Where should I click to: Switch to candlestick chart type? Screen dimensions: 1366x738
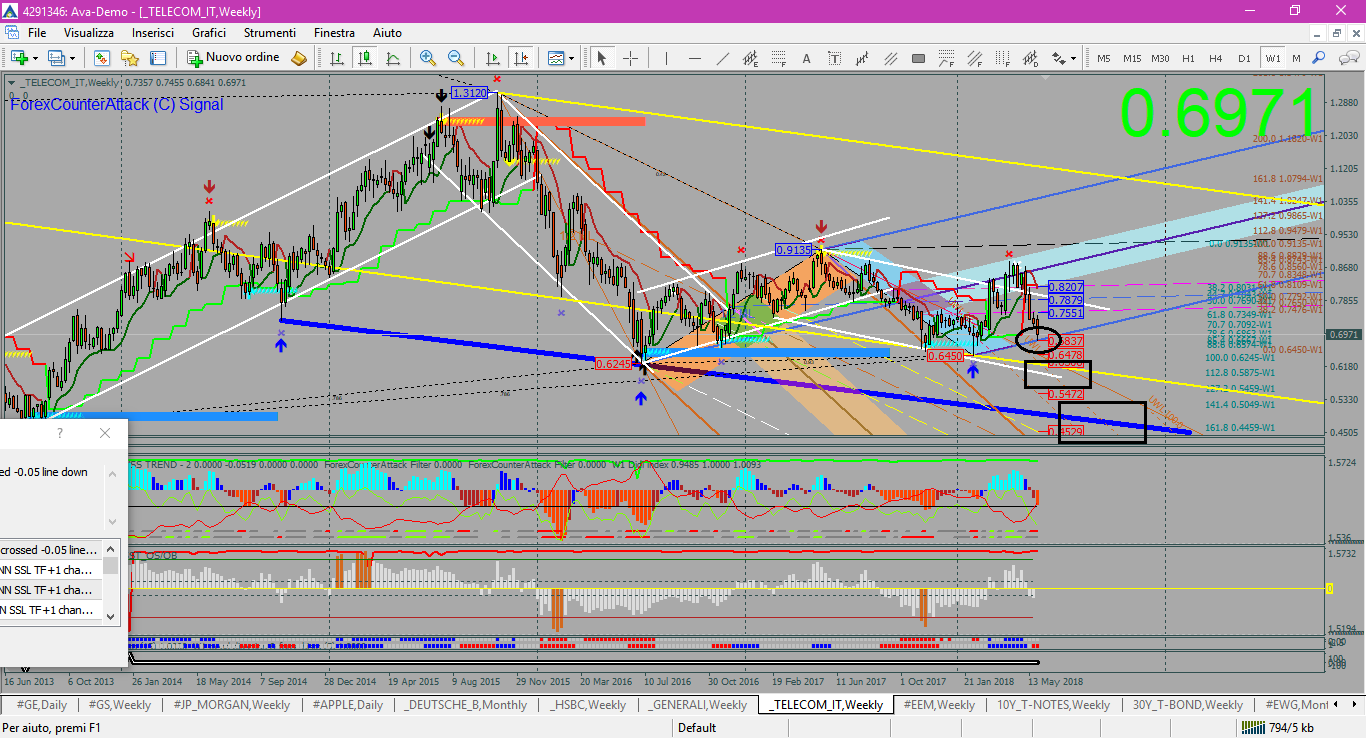click(365, 58)
